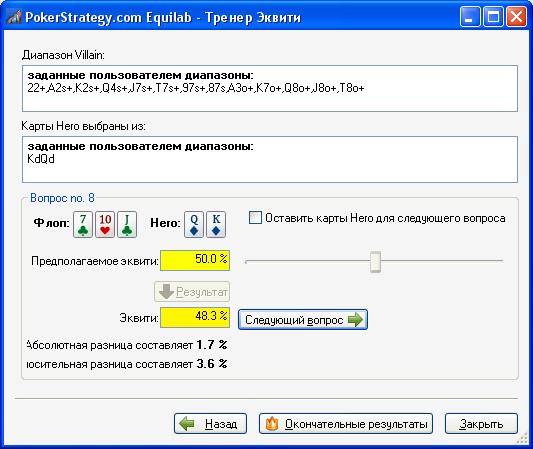The width and height of the screenshot is (533, 449).
Task: Click the KdQd Hero range text
Action: click(41, 159)
